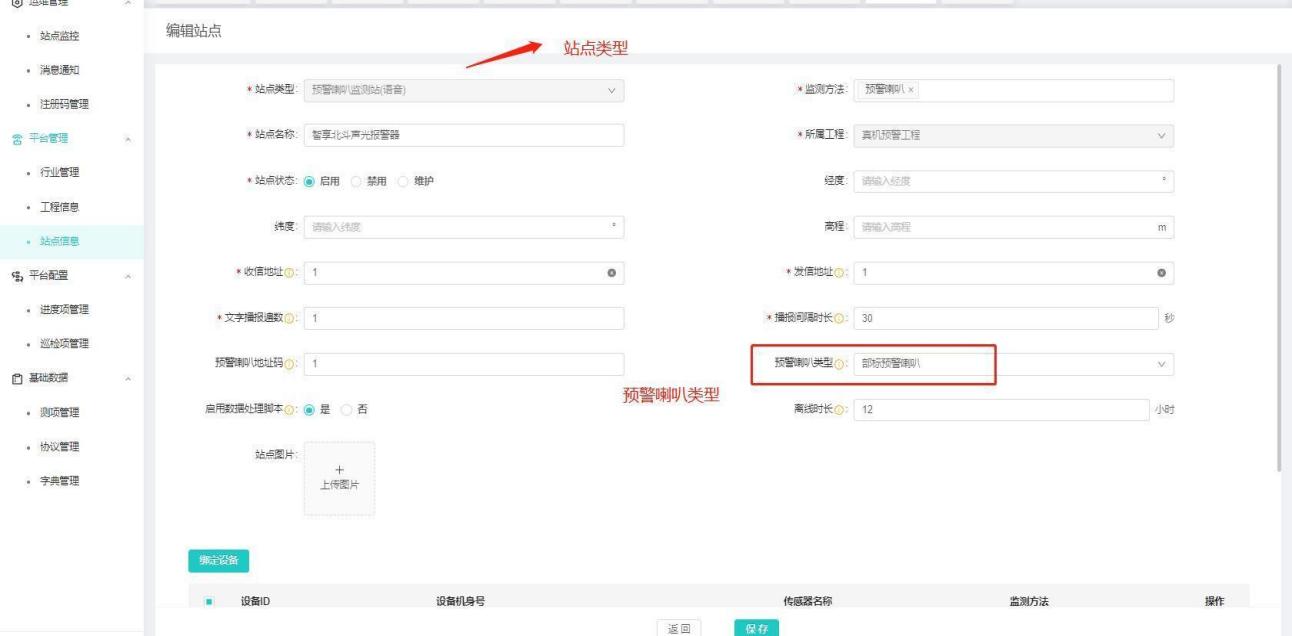Click the info icon beside 收信地址

(x=288, y=273)
